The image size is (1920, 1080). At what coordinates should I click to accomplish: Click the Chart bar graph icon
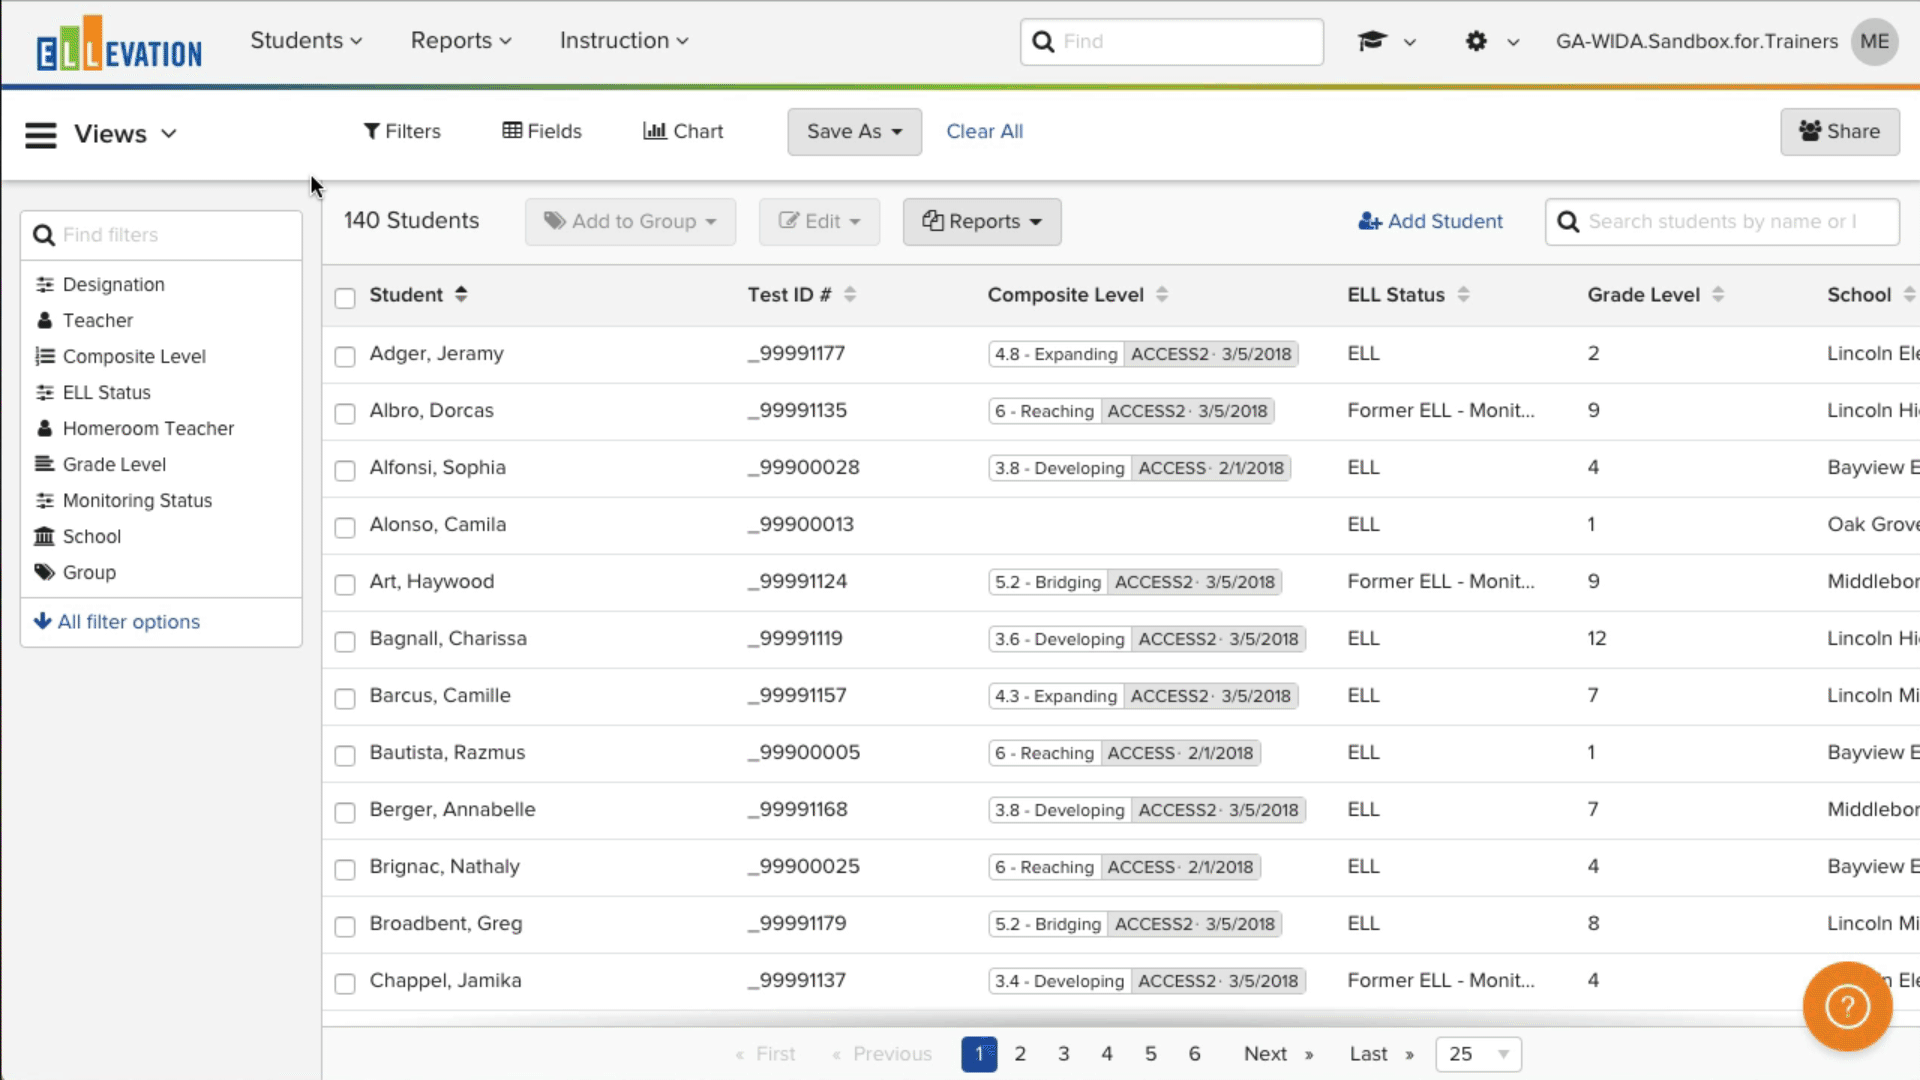(x=655, y=131)
